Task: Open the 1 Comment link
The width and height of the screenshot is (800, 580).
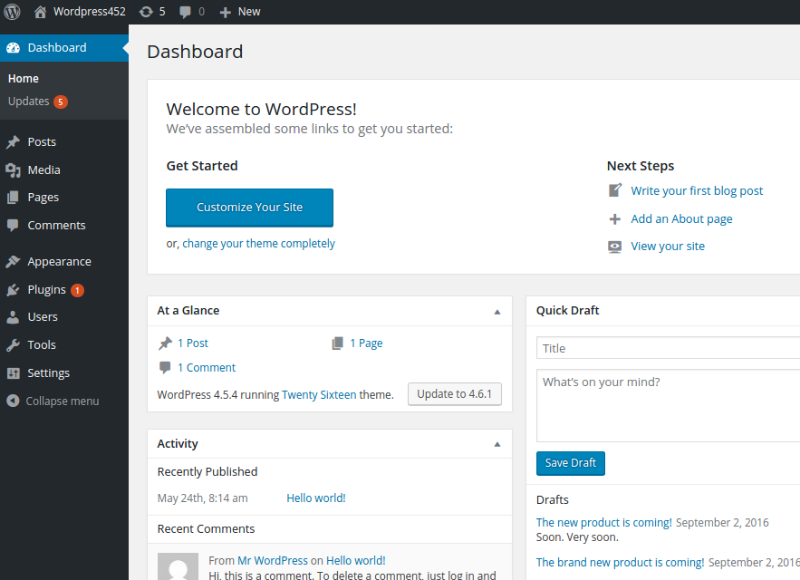Action: 207,368
